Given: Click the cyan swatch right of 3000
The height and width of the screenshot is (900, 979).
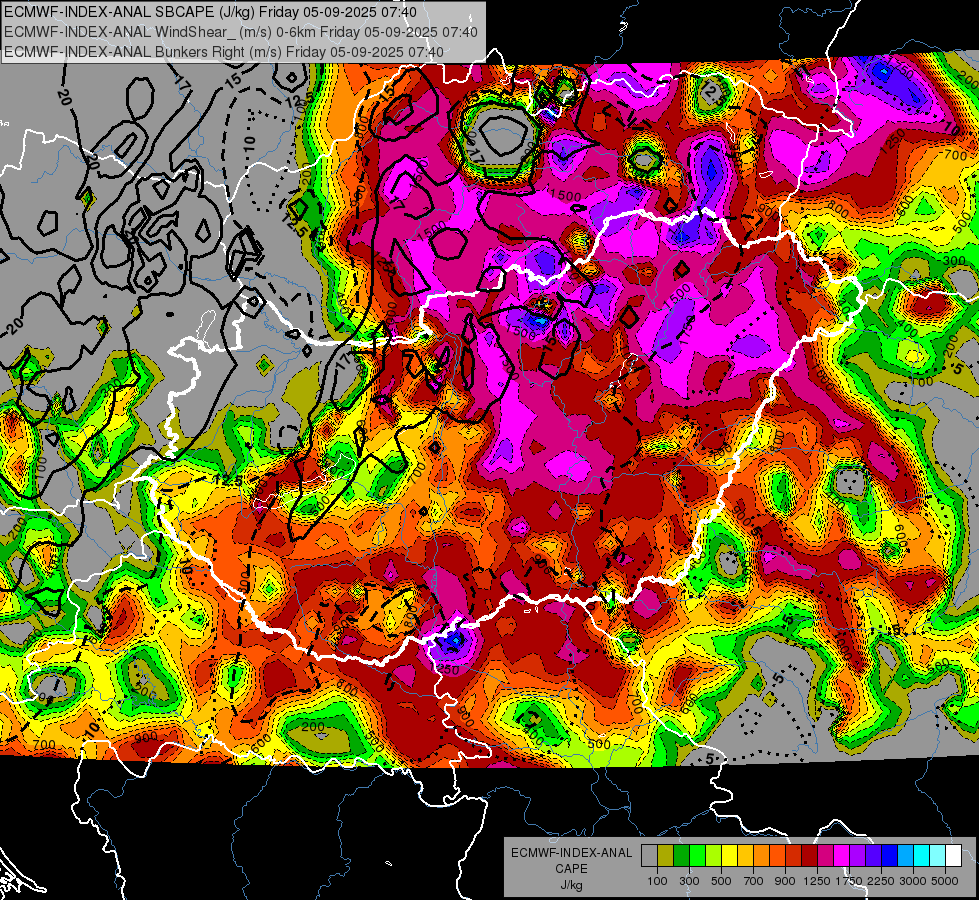Looking at the screenshot, I should click(x=922, y=855).
